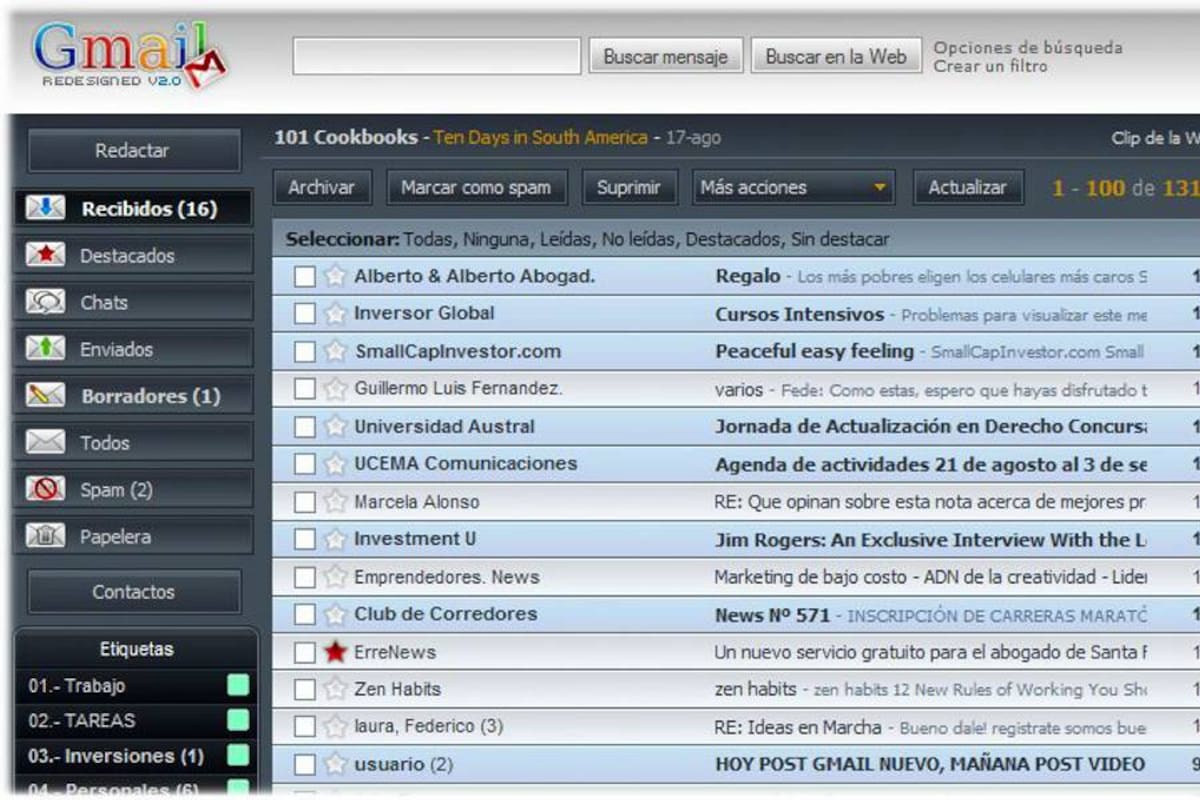This screenshot has height=800, width=1200.
Task: Check the ErreNews message checkbox
Action: (305, 653)
